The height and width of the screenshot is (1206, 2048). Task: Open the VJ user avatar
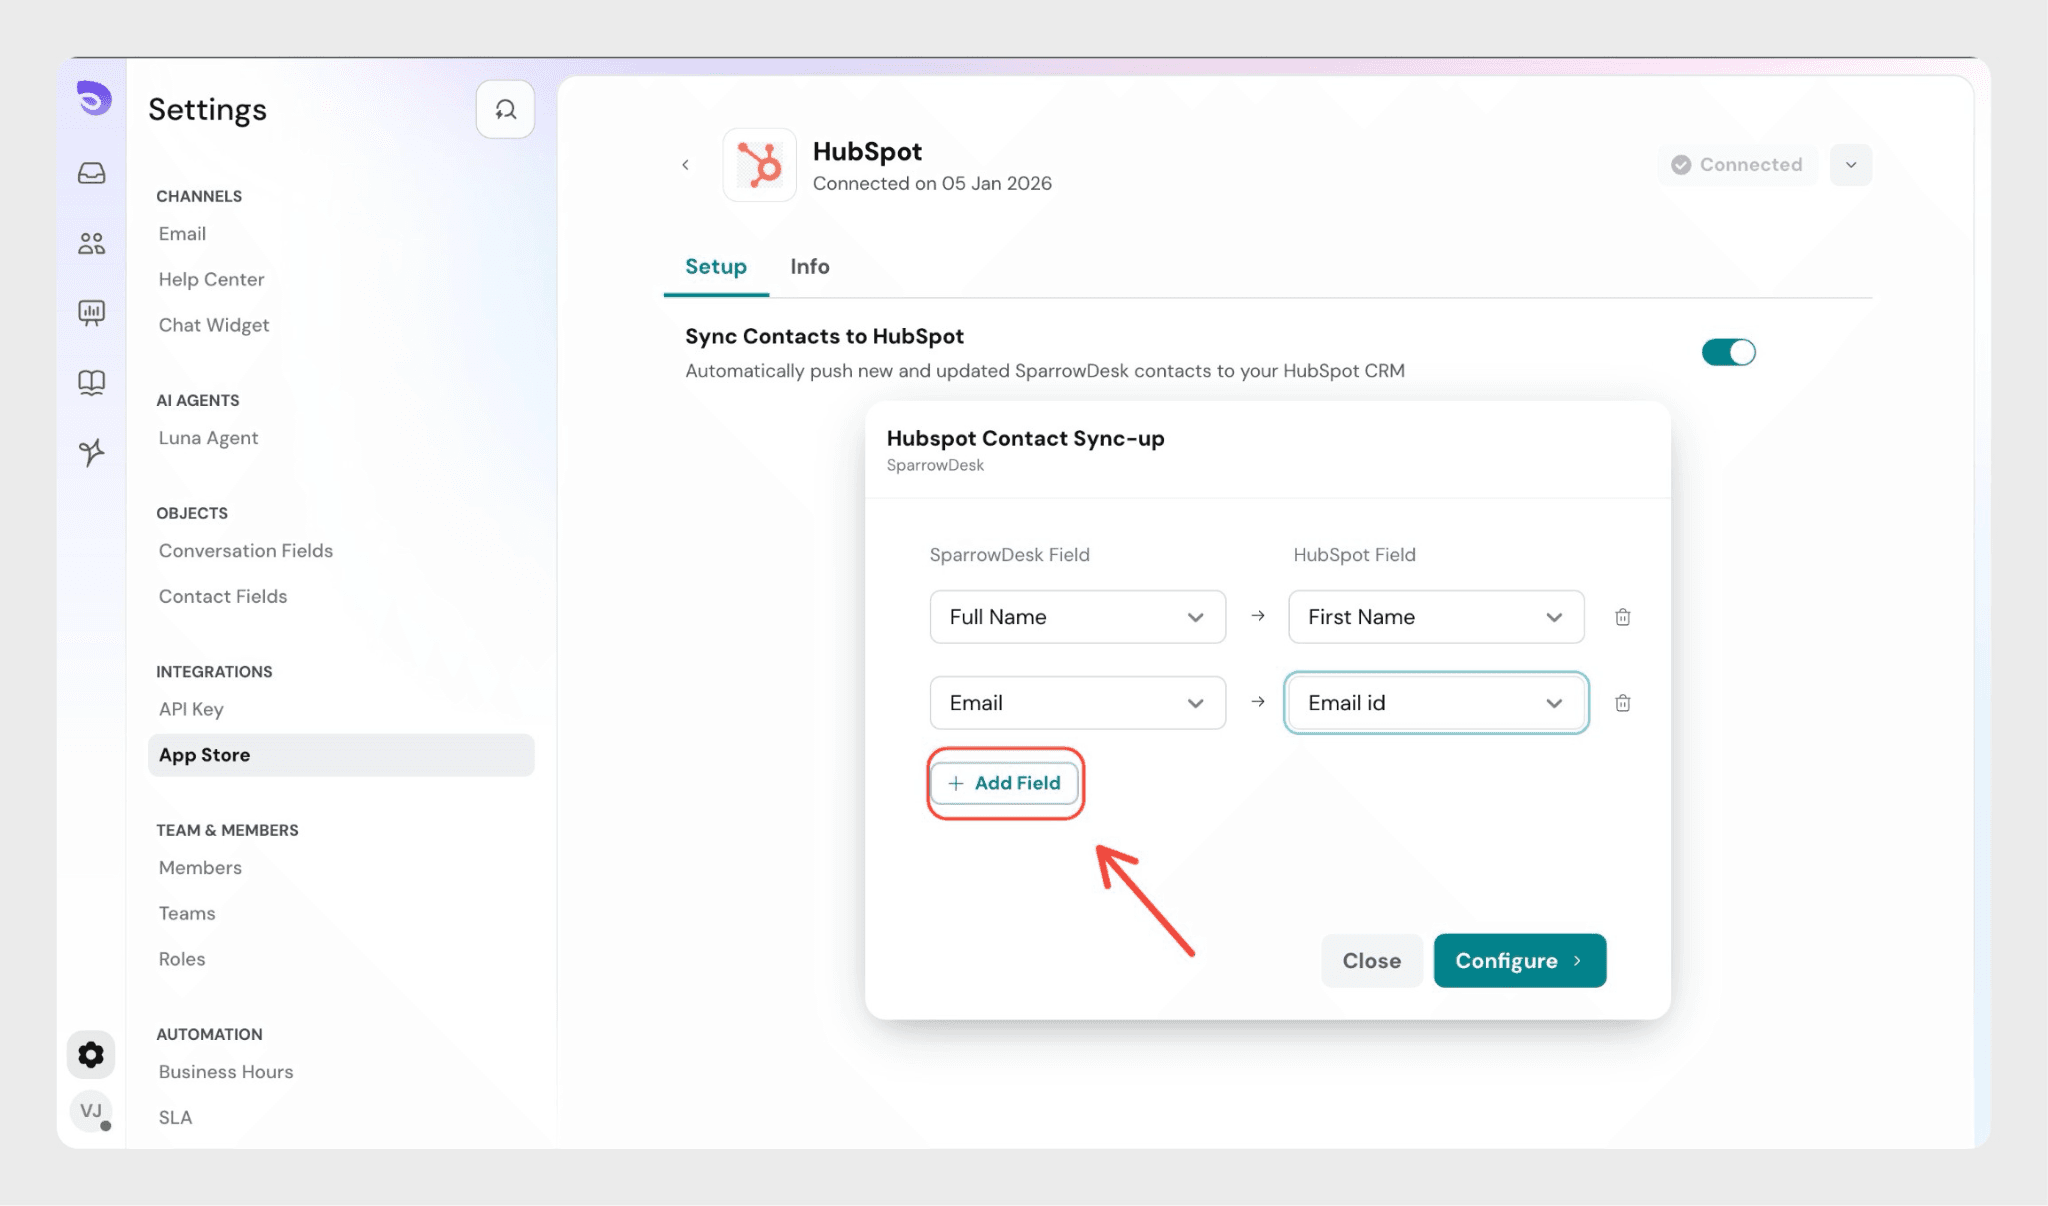click(x=91, y=1111)
